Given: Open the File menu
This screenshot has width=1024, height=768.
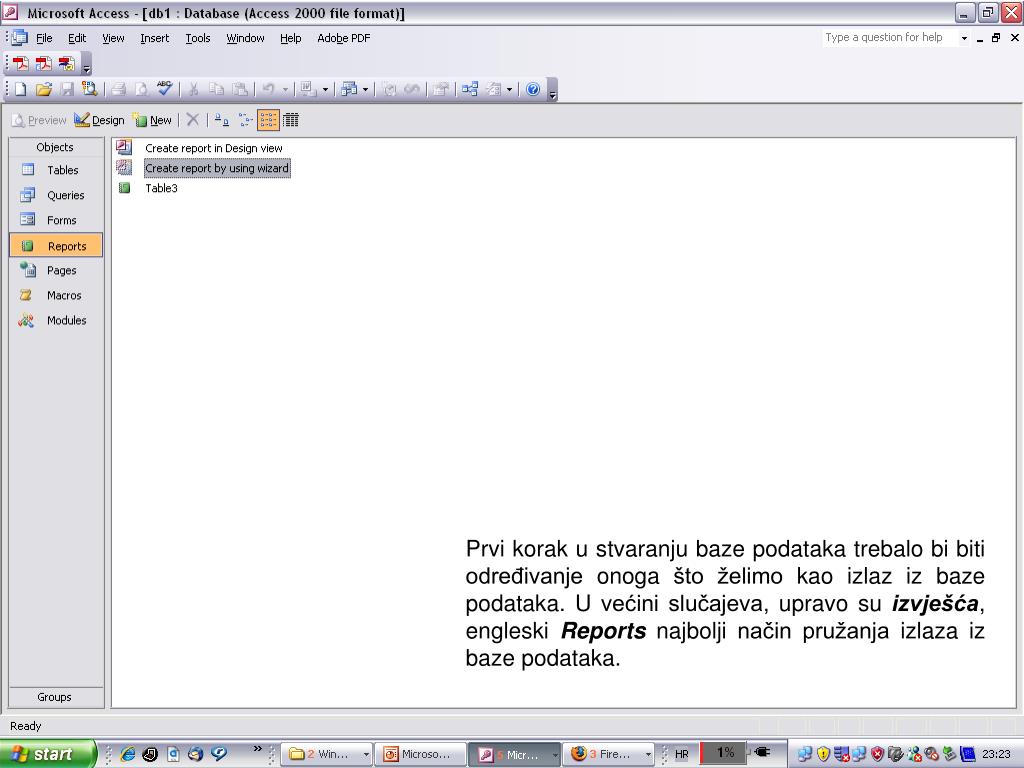Looking at the screenshot, I should [44, 38].
